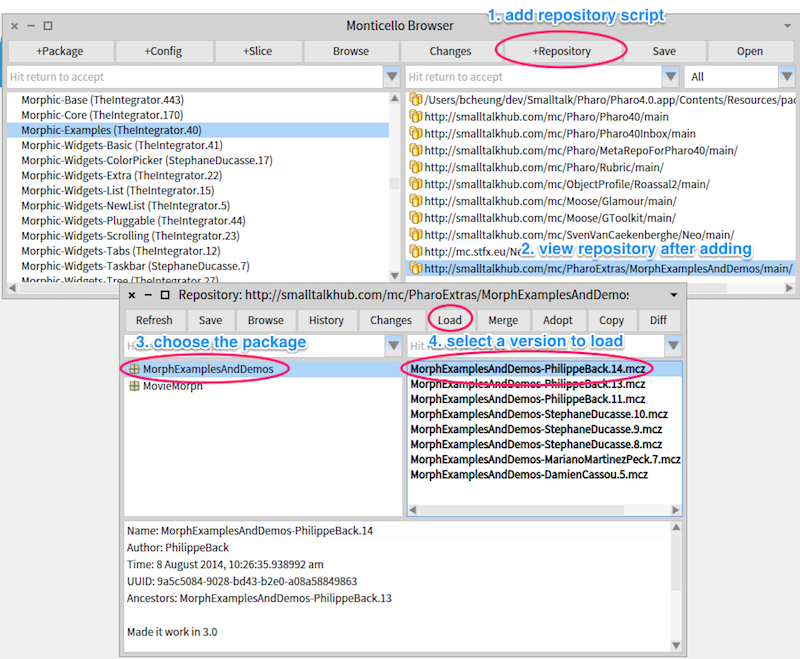Screen dimensions: 800x659
Task: Add a repository with the +Repository button
Action: [562, 51]
